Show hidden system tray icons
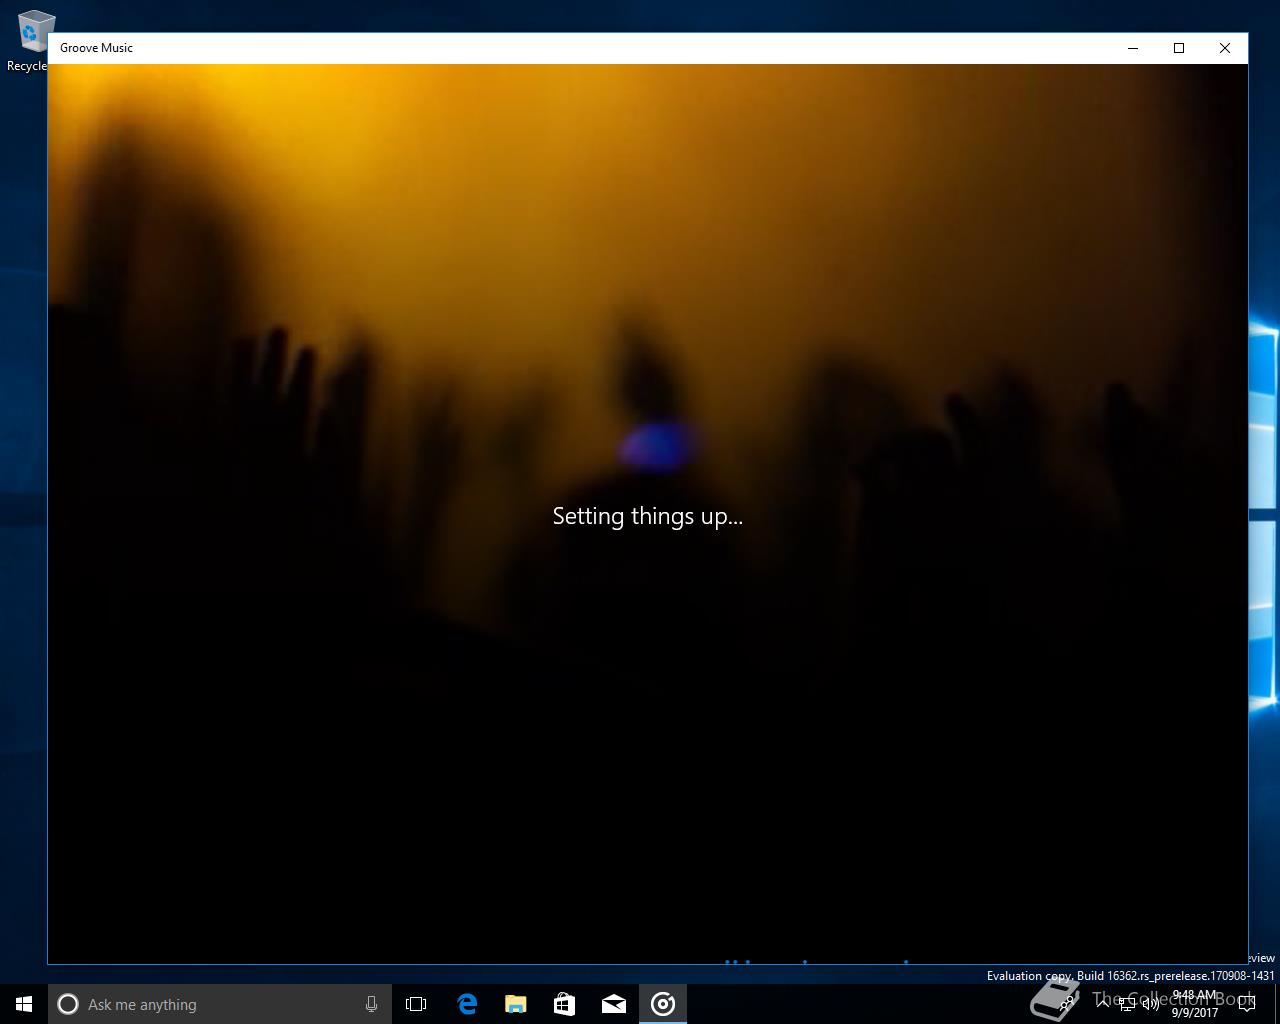The height and width of the screenshot is (1024, 1280). 1103,1003
